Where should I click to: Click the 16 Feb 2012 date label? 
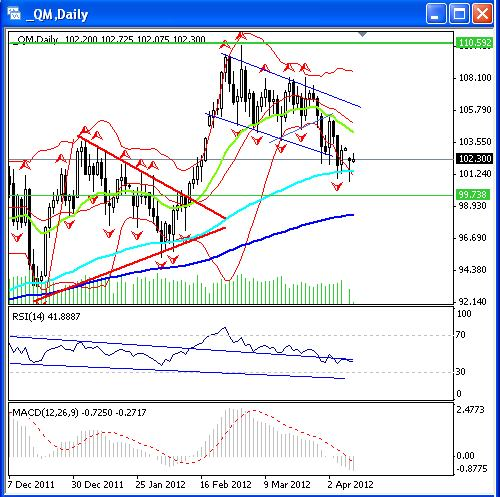[x=226, y=484]
